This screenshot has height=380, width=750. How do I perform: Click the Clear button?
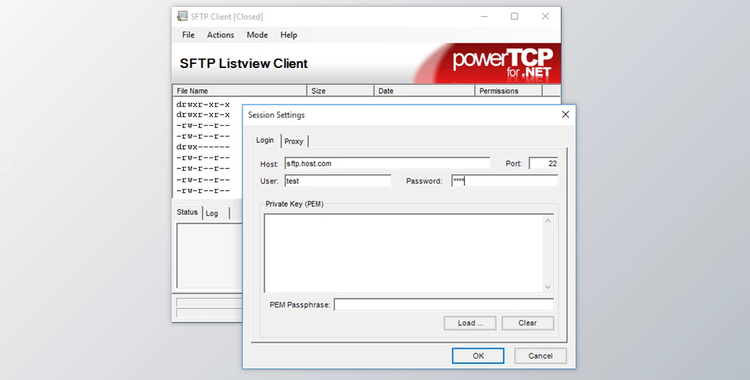pyautogui.click(x=528, y=323)
